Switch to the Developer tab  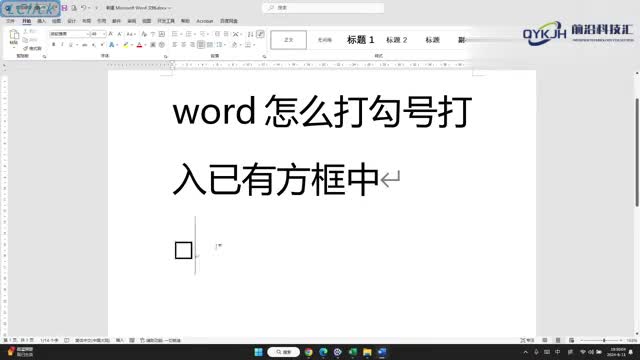click(166, 21)
